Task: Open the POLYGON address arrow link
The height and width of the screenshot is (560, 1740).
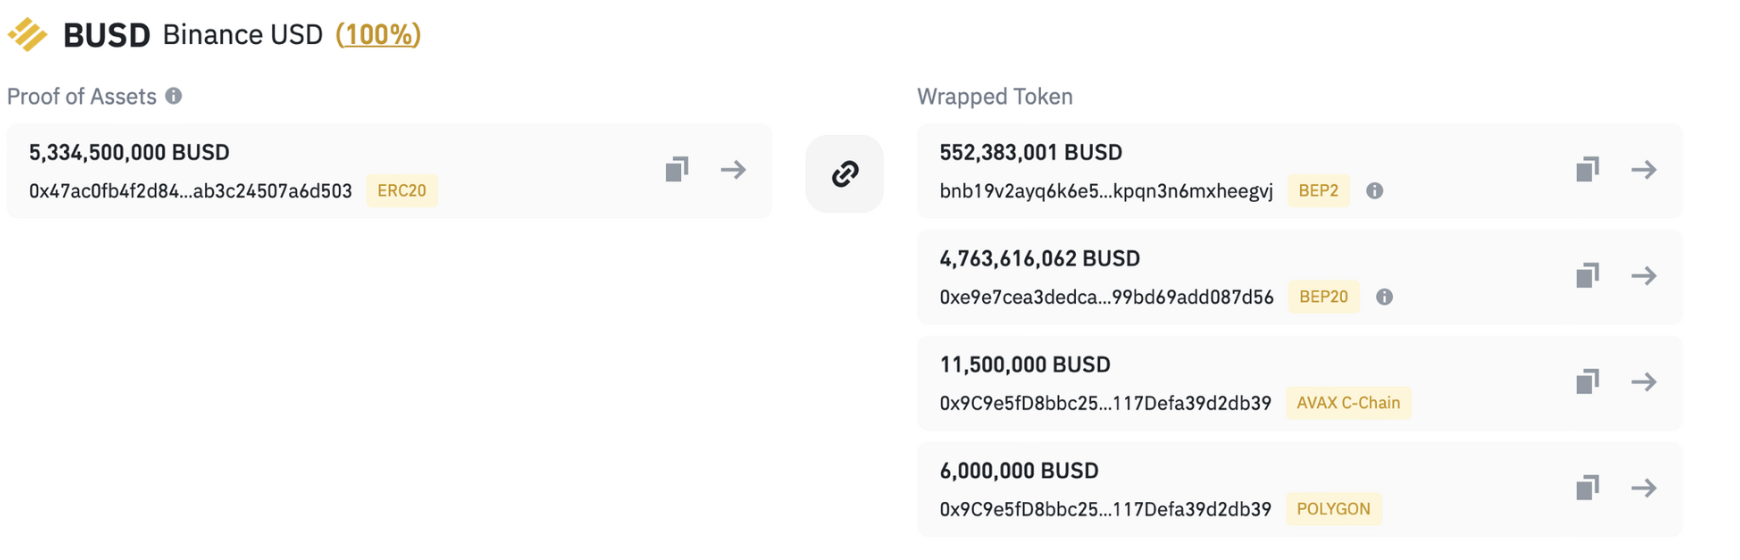Action: tap(1644, 487)
